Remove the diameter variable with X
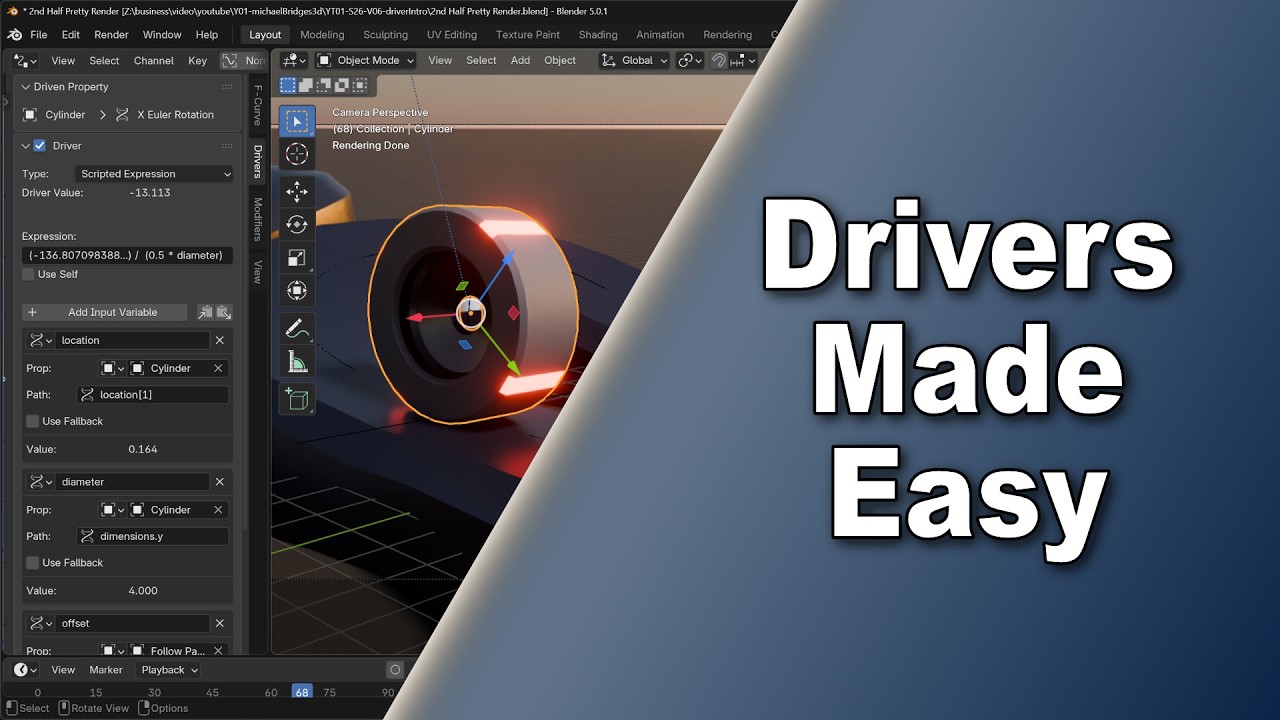The width and height of the screenshot is (1280, 720). (220, 482)
